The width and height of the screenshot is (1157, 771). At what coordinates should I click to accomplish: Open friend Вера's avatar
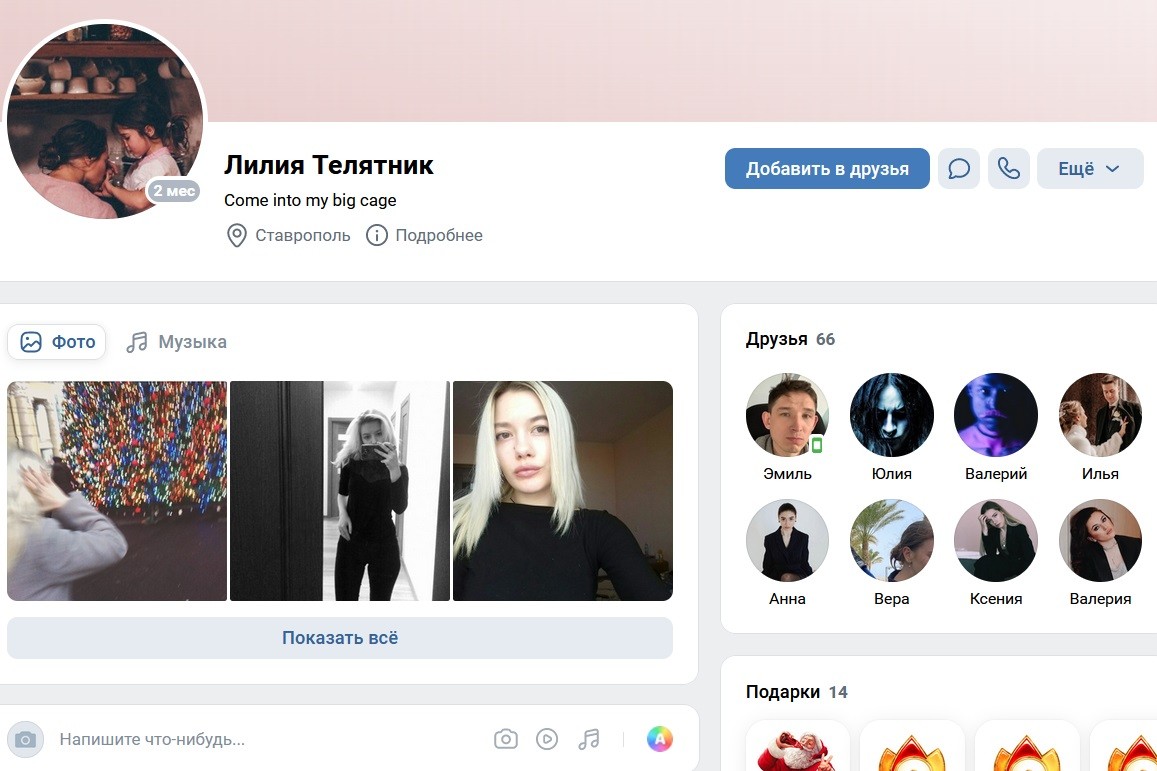coord(891,540)
